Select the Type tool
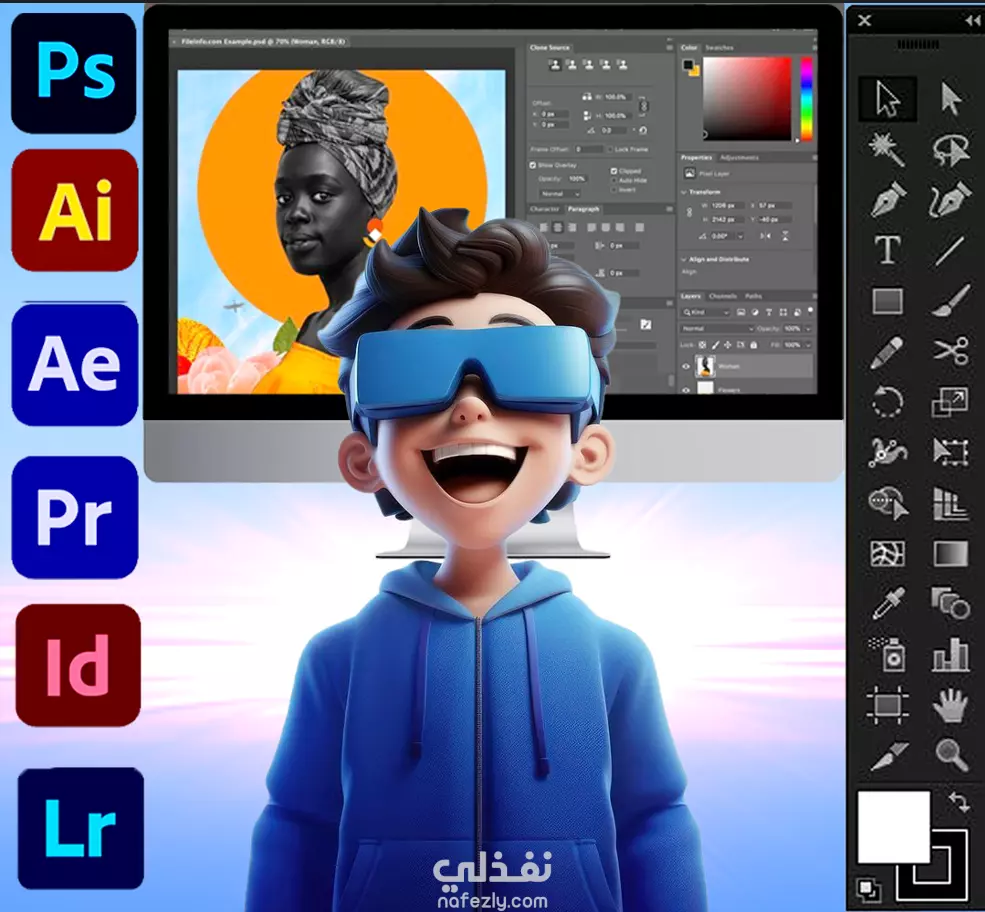 [887, 250]
